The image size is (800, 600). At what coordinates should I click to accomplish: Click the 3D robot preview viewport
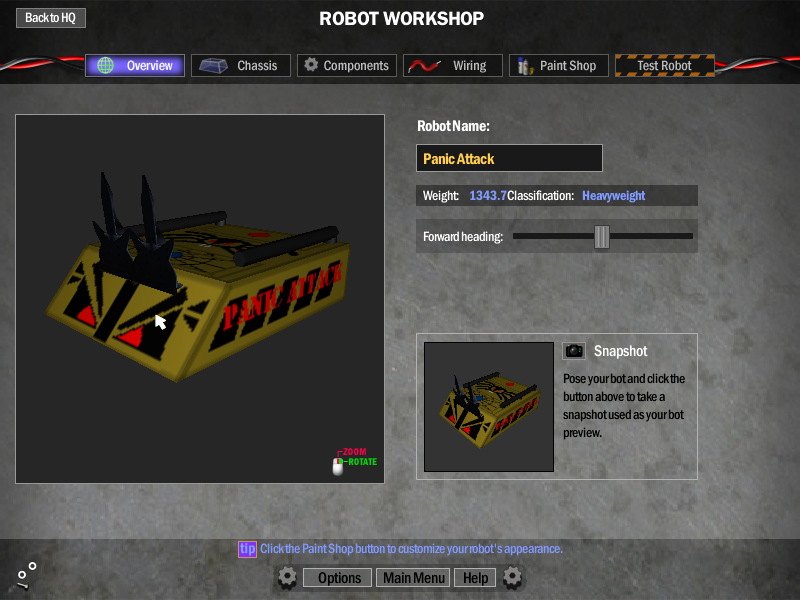(200, 298)
